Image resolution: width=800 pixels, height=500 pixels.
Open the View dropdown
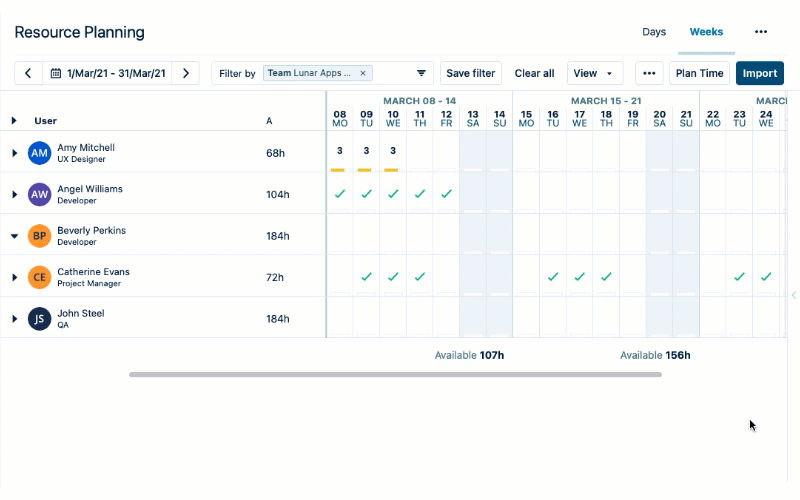(595, 73)
